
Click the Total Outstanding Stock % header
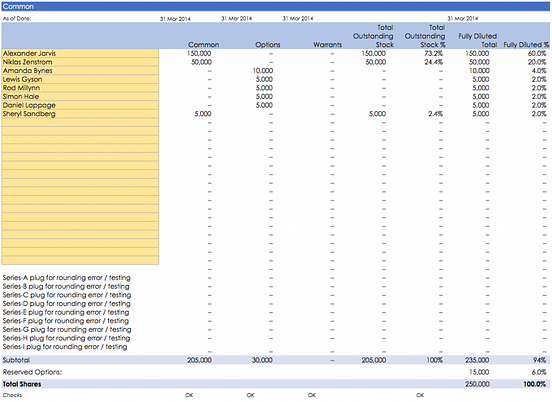425,36
